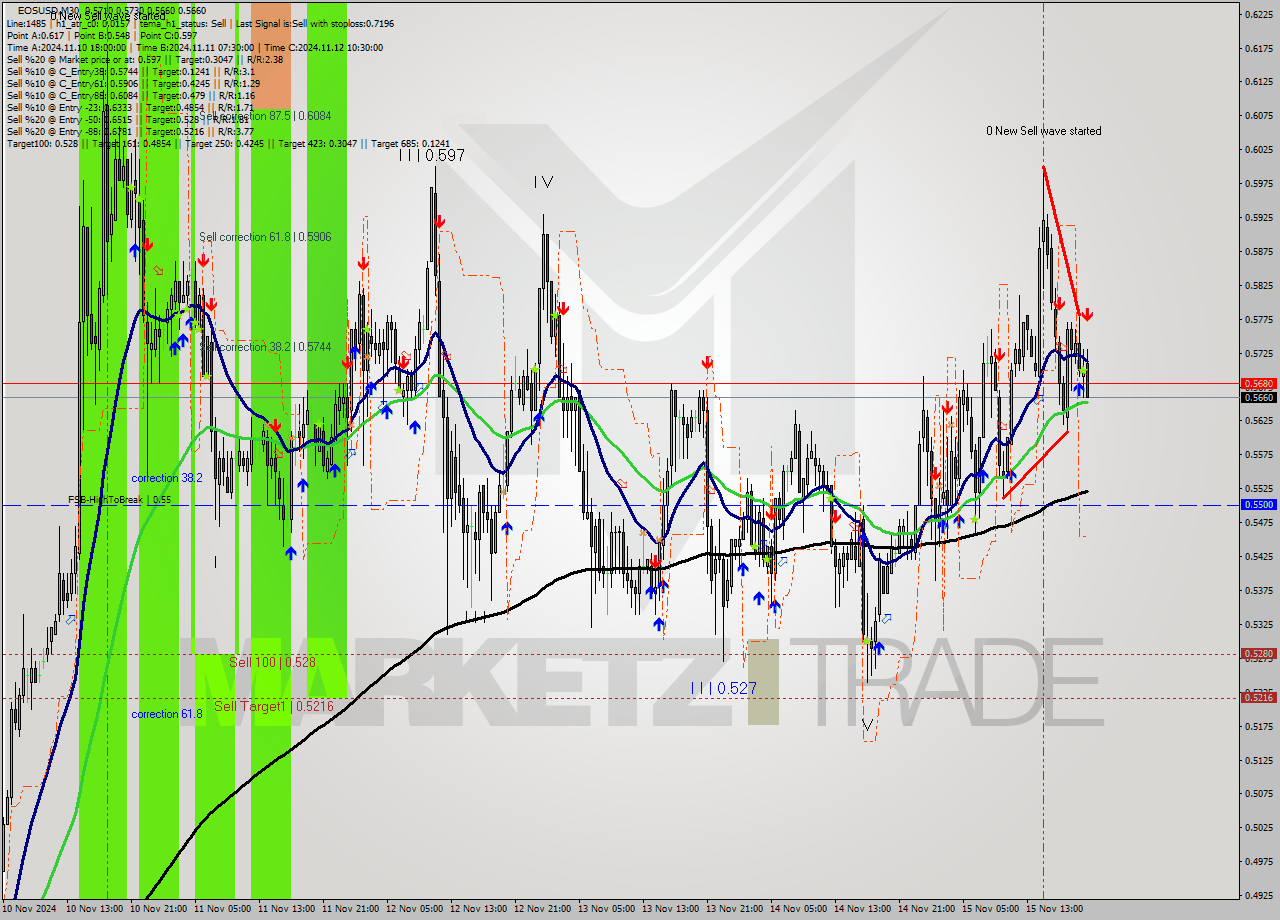This screenshot has height=920, width=1280.
Task: Click the '10 Nov 2024' time axis label
Action: (x=30, y=909)
